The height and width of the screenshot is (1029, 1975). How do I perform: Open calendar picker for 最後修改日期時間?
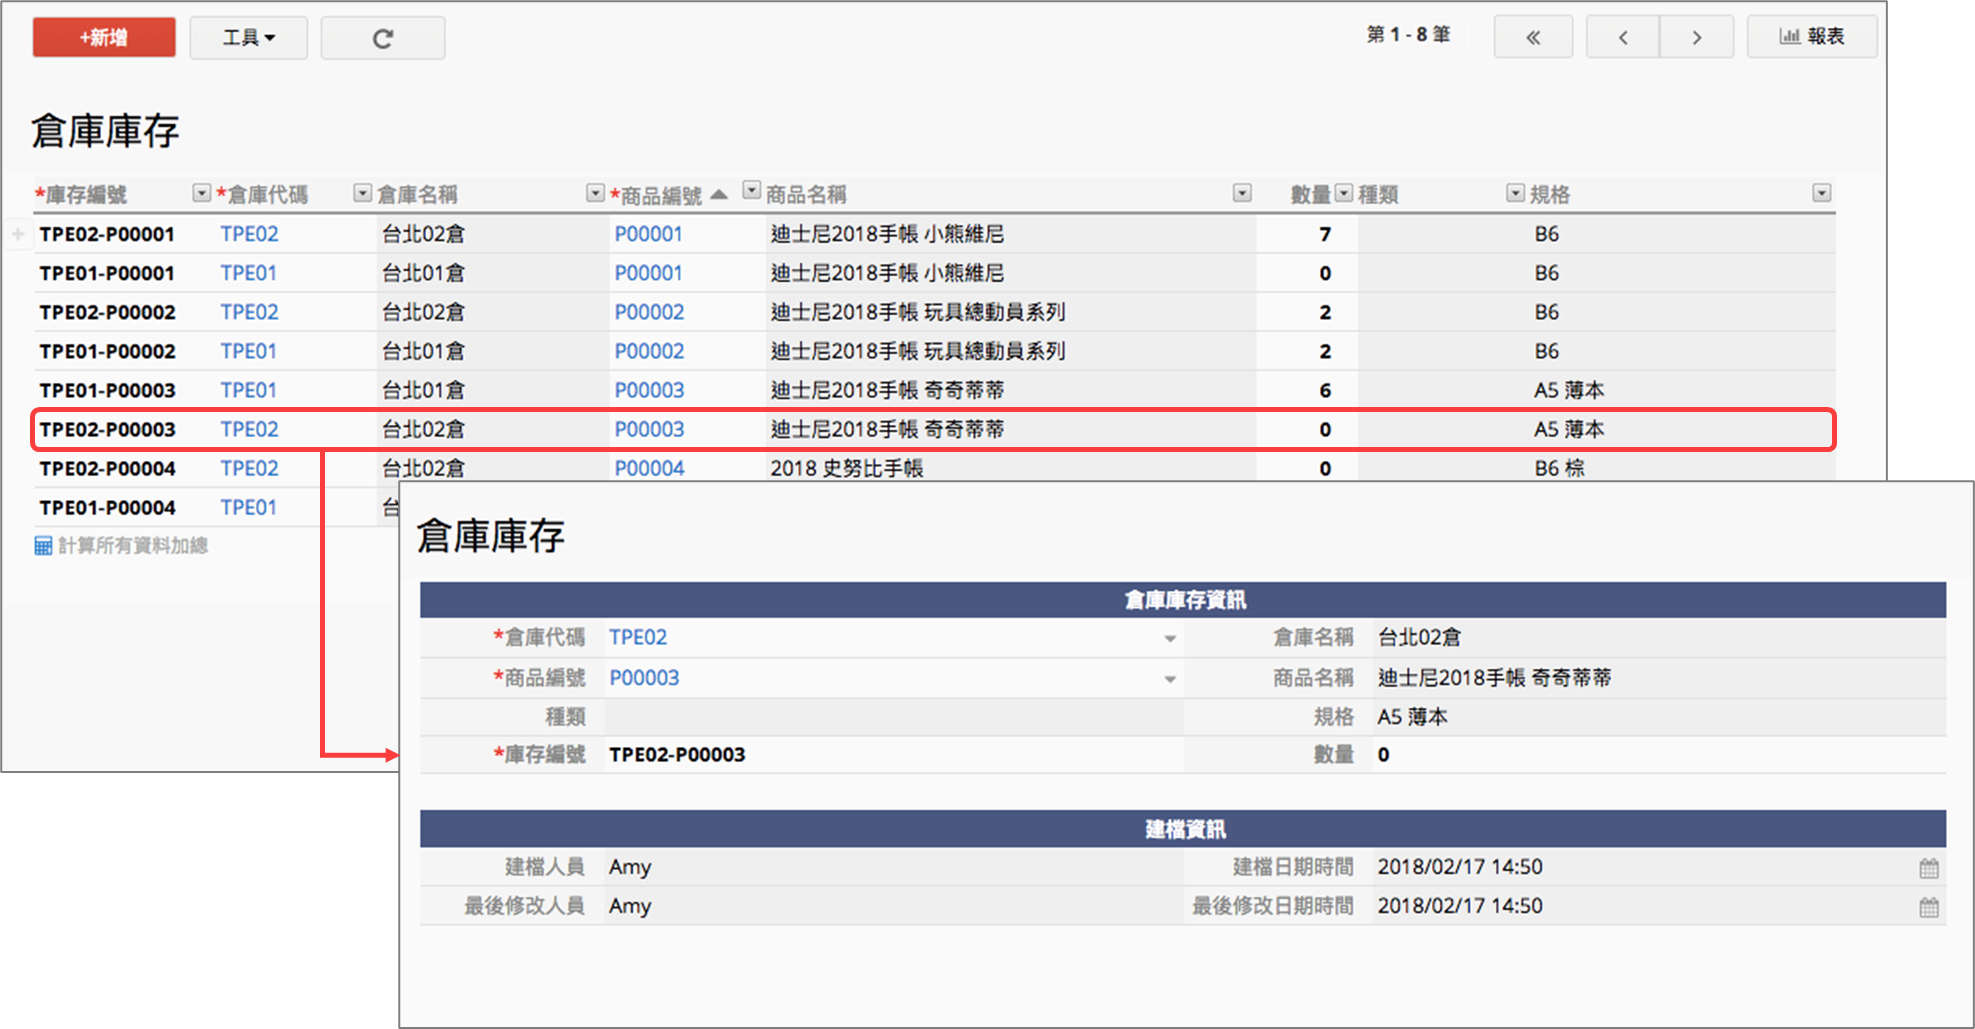pos(1929,907)
